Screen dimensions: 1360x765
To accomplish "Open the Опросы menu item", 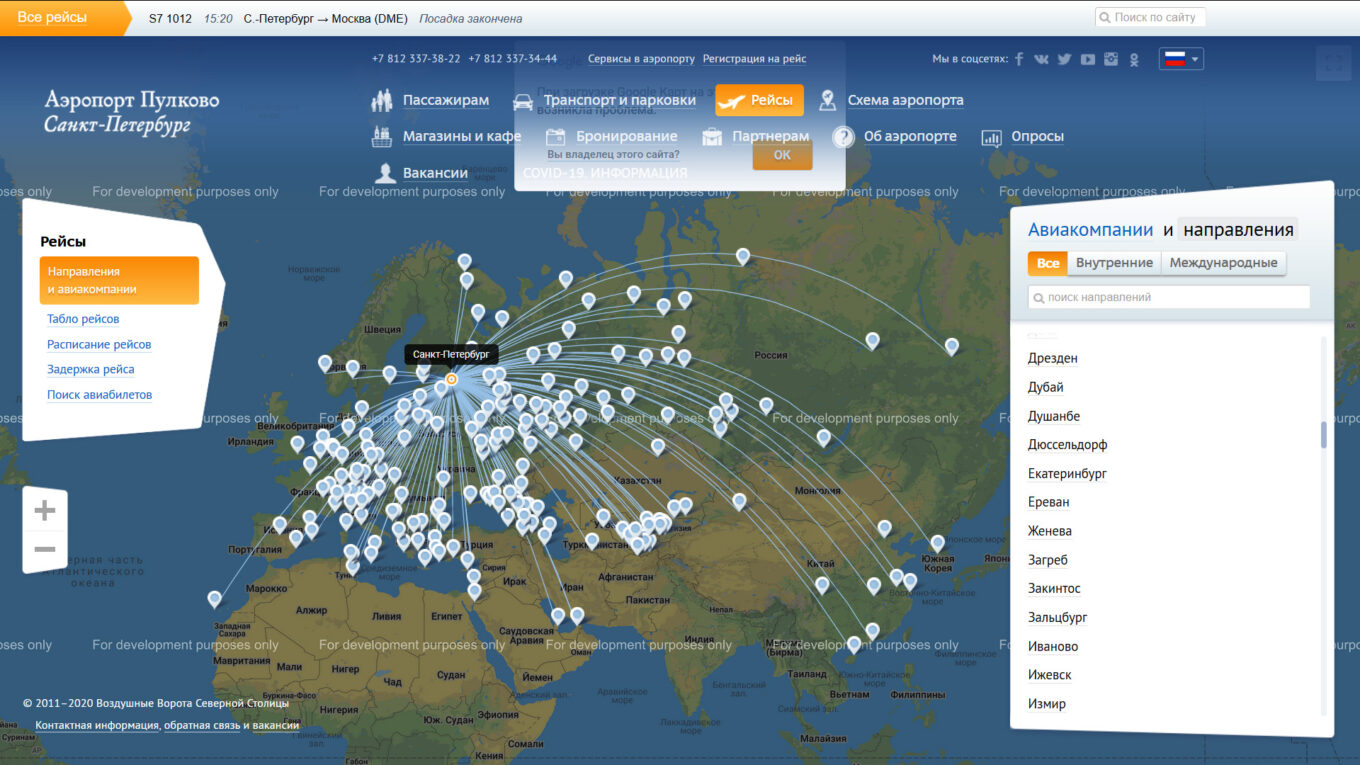I will click(1037, 136).
